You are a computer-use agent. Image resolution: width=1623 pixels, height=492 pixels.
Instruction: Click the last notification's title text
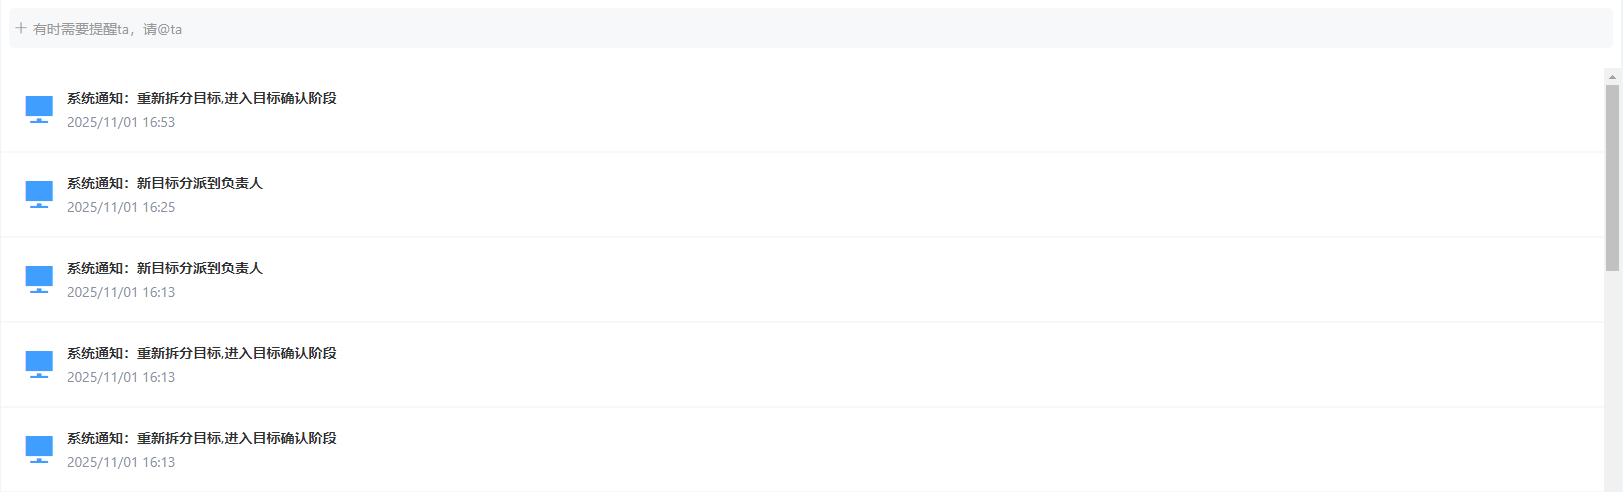click(x=201, y=438)
